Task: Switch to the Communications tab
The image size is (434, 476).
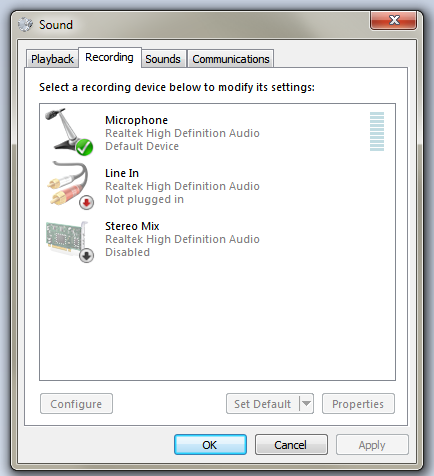Action: tap(231, 59)
